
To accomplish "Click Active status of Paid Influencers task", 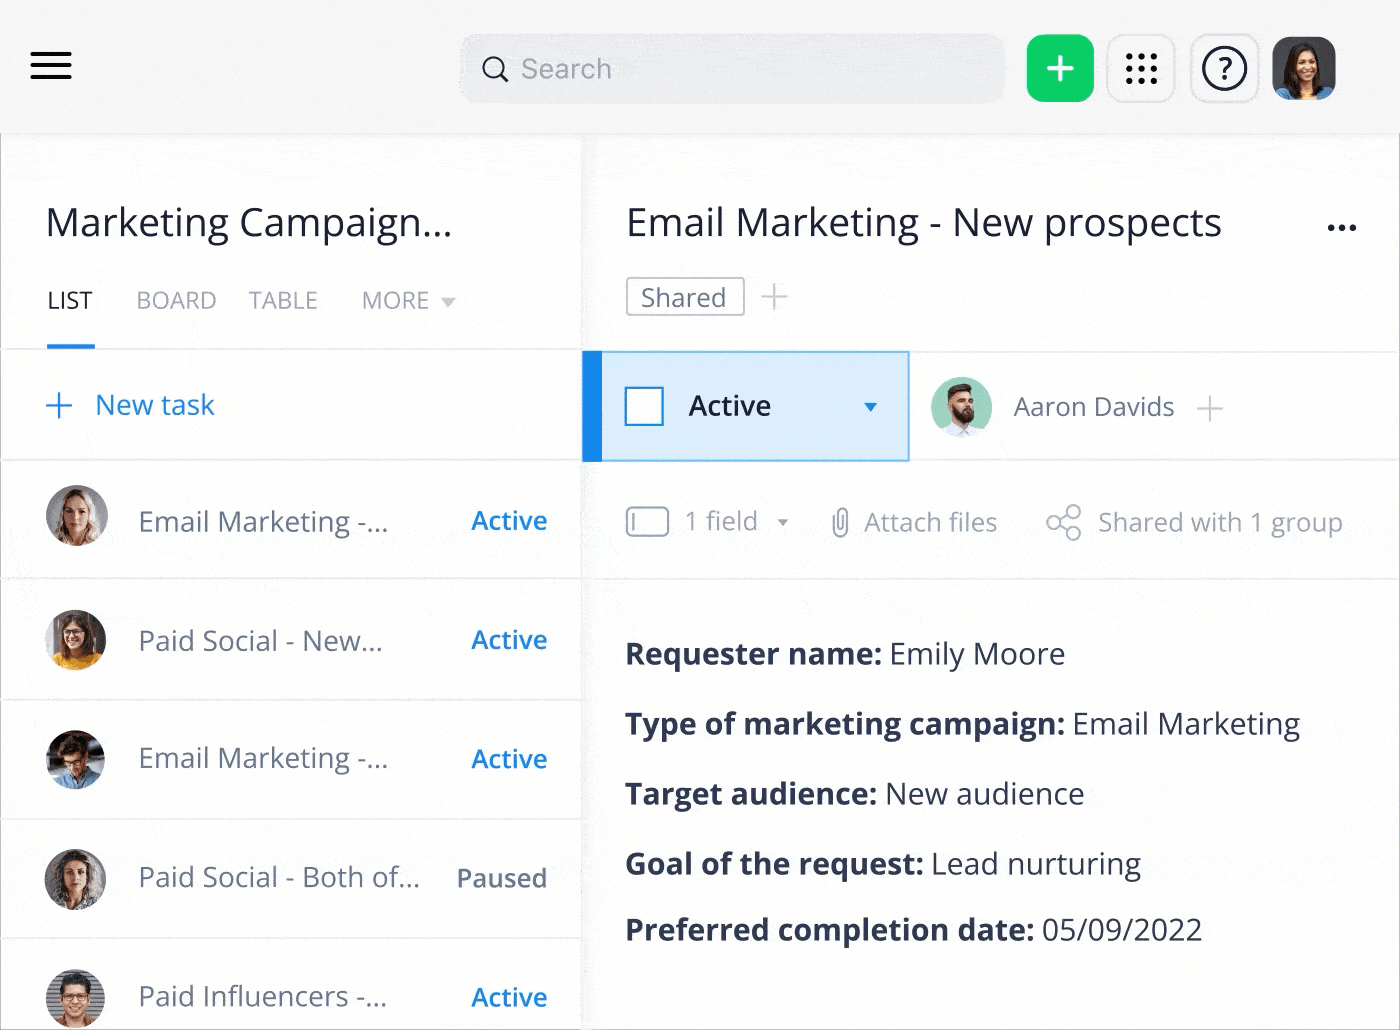I will (509, 997).
